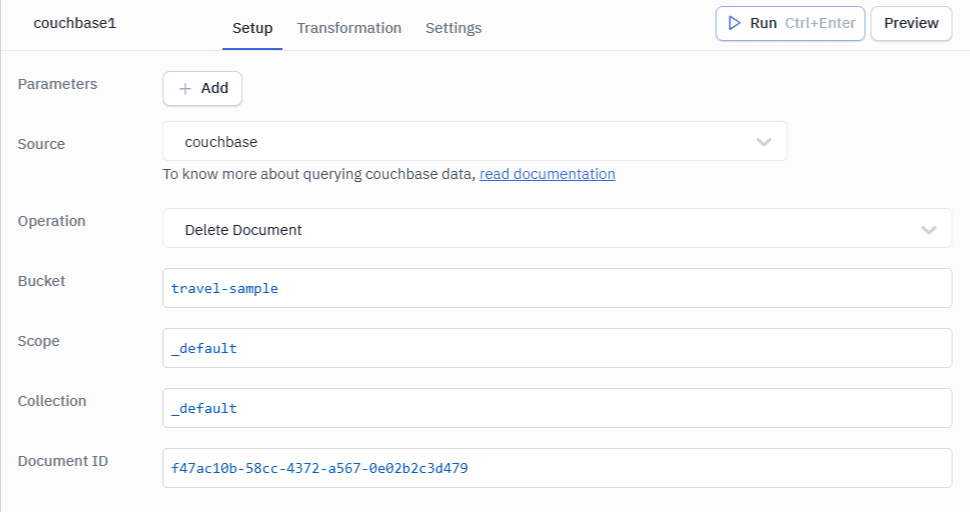Click into the Collection input field

click(x=556, y=408)
